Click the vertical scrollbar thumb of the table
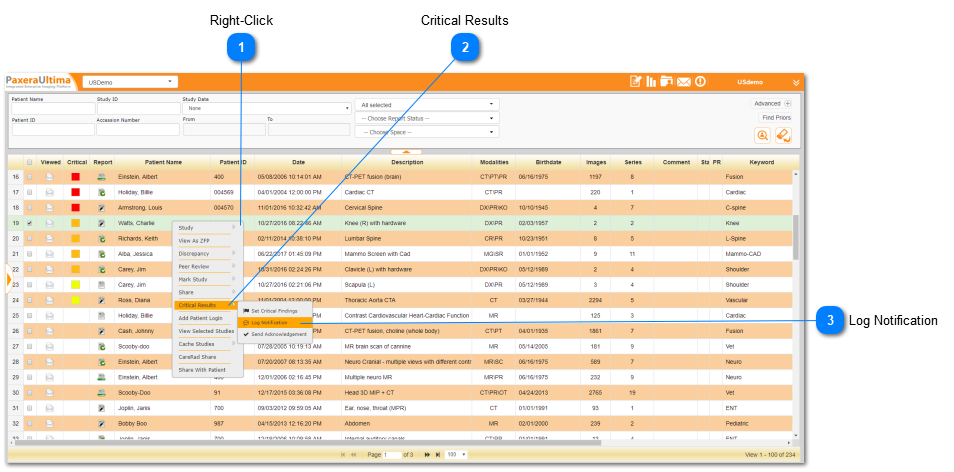The image size is (954, 472). [796, 237]
